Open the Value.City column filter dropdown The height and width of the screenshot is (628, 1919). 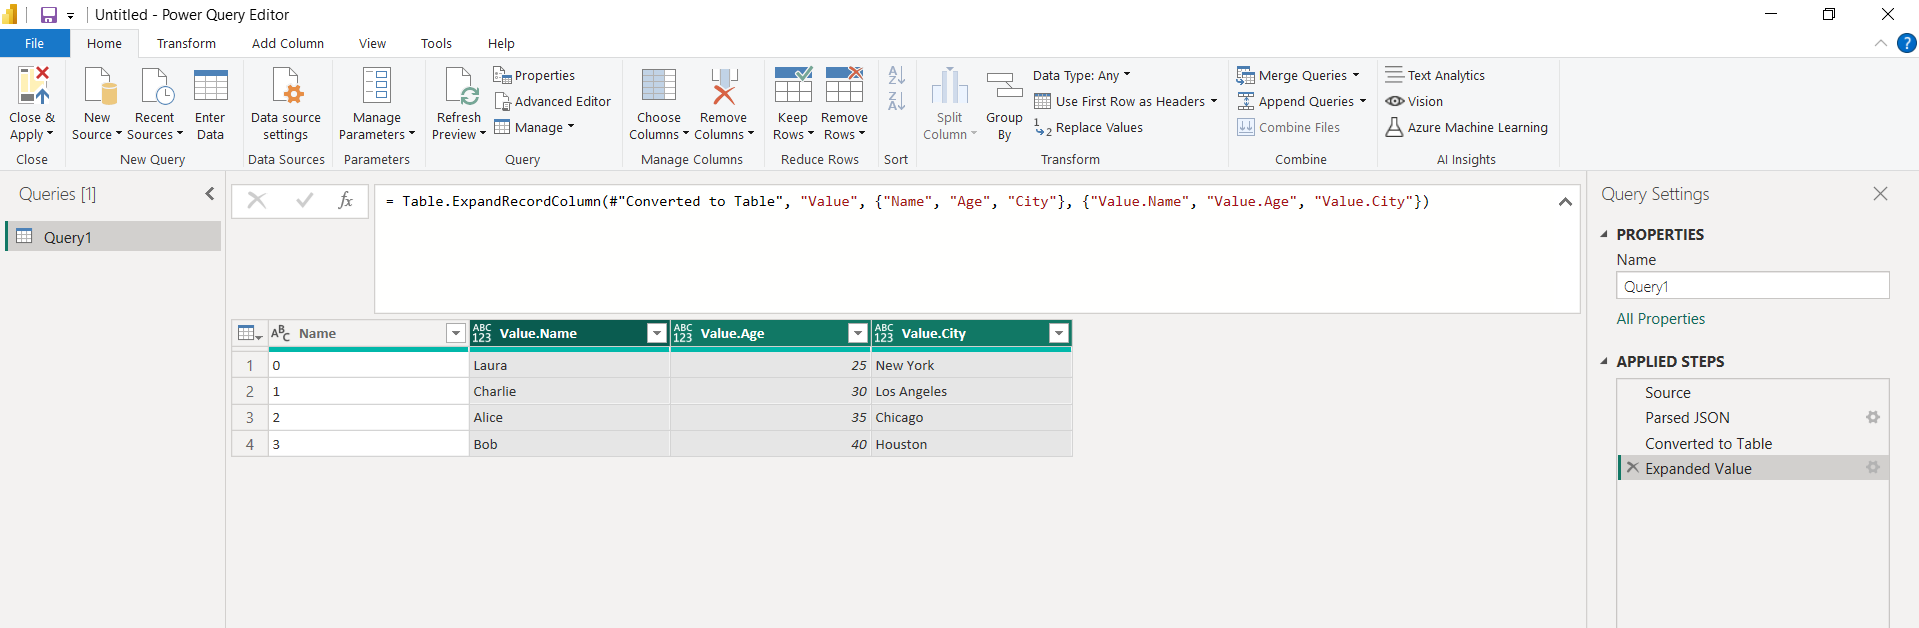[x=1059, y=333]
